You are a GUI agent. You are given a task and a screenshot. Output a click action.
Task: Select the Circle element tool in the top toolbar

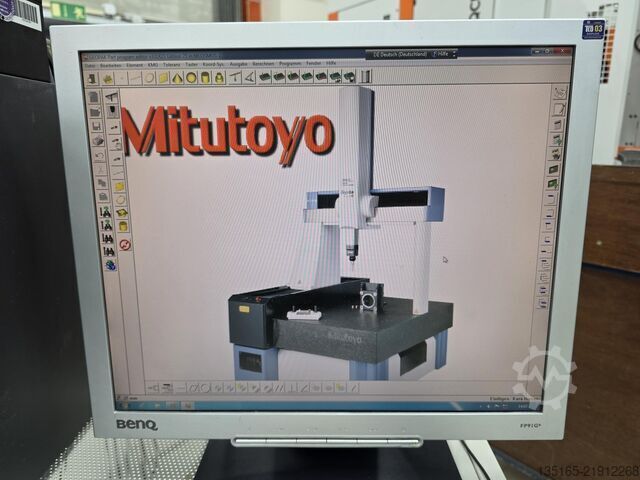tap(149, 78)
